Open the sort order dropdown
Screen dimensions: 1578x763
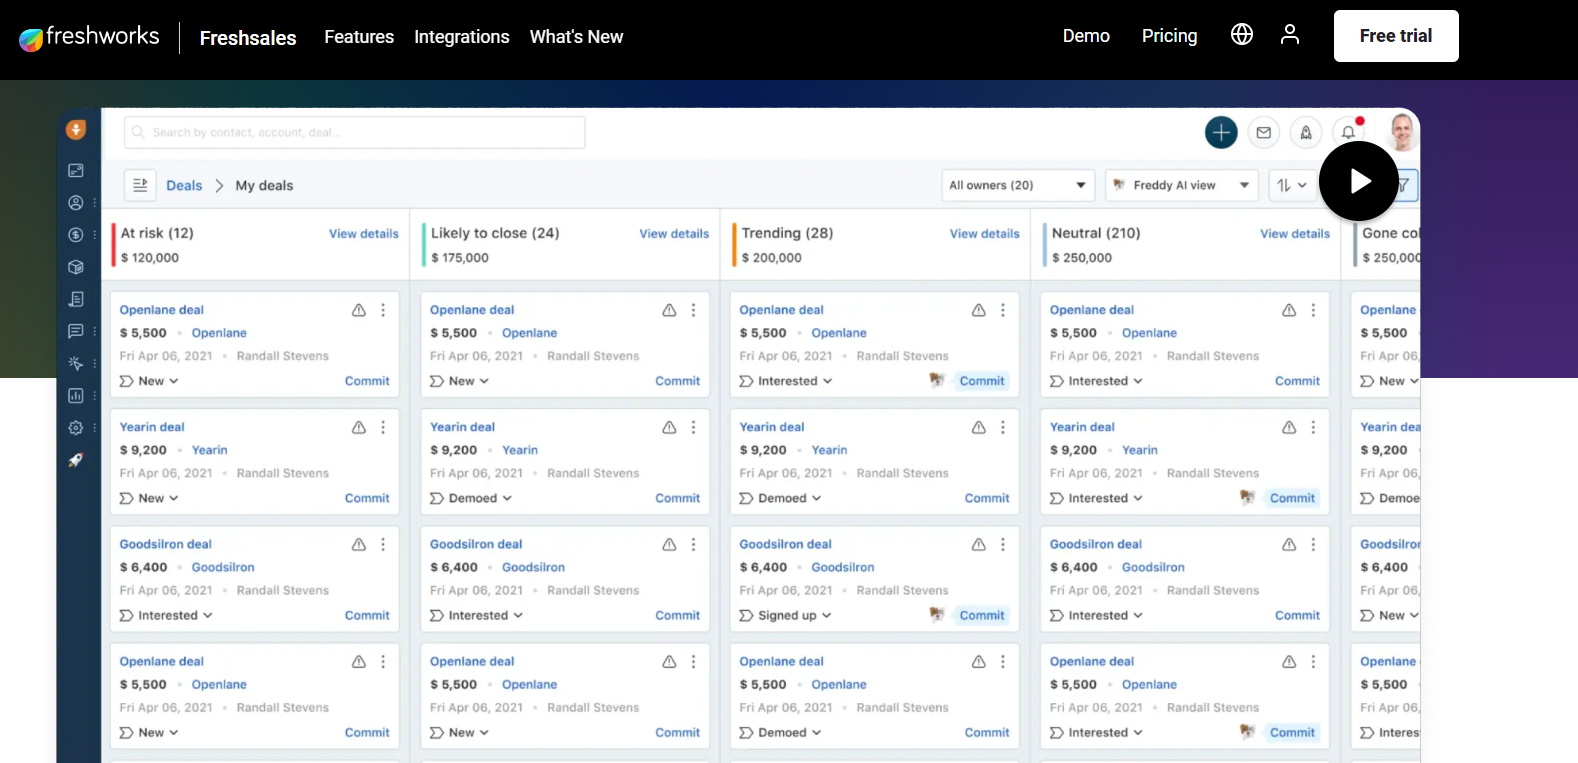click(1292, 185)
